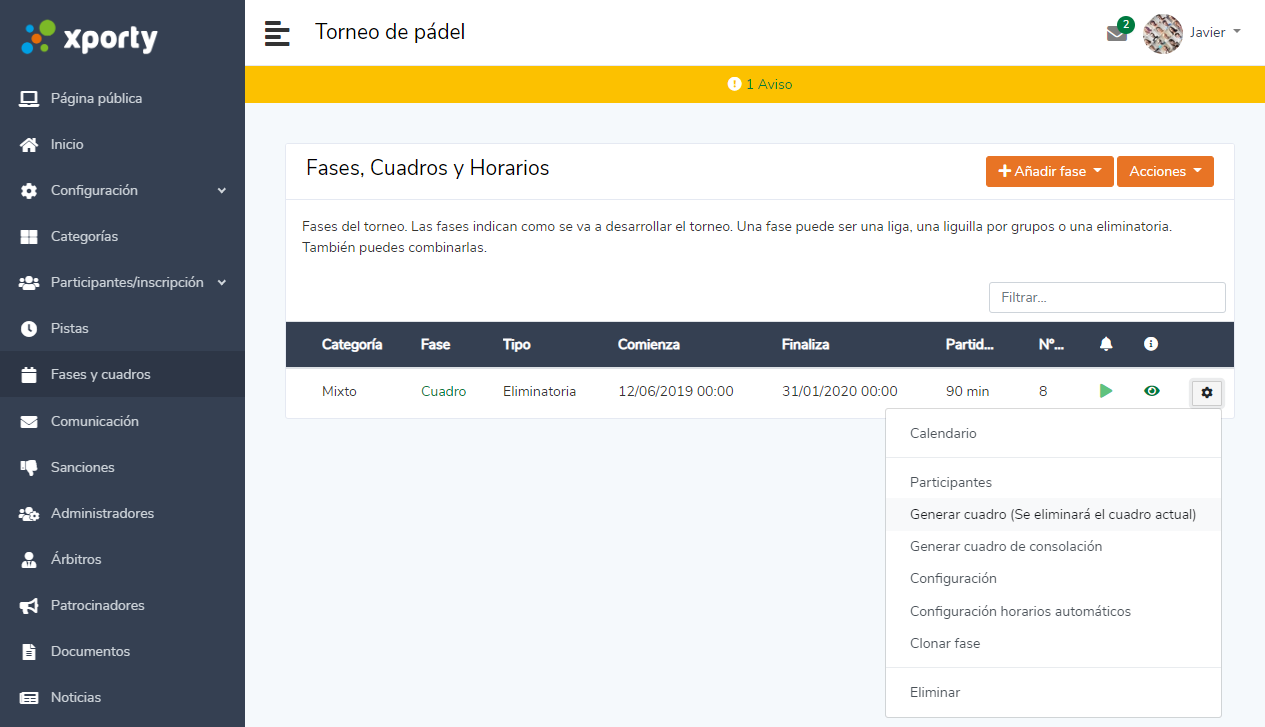
Task: Click the 1 Aviso warning banner
Action: pos(759,84)
